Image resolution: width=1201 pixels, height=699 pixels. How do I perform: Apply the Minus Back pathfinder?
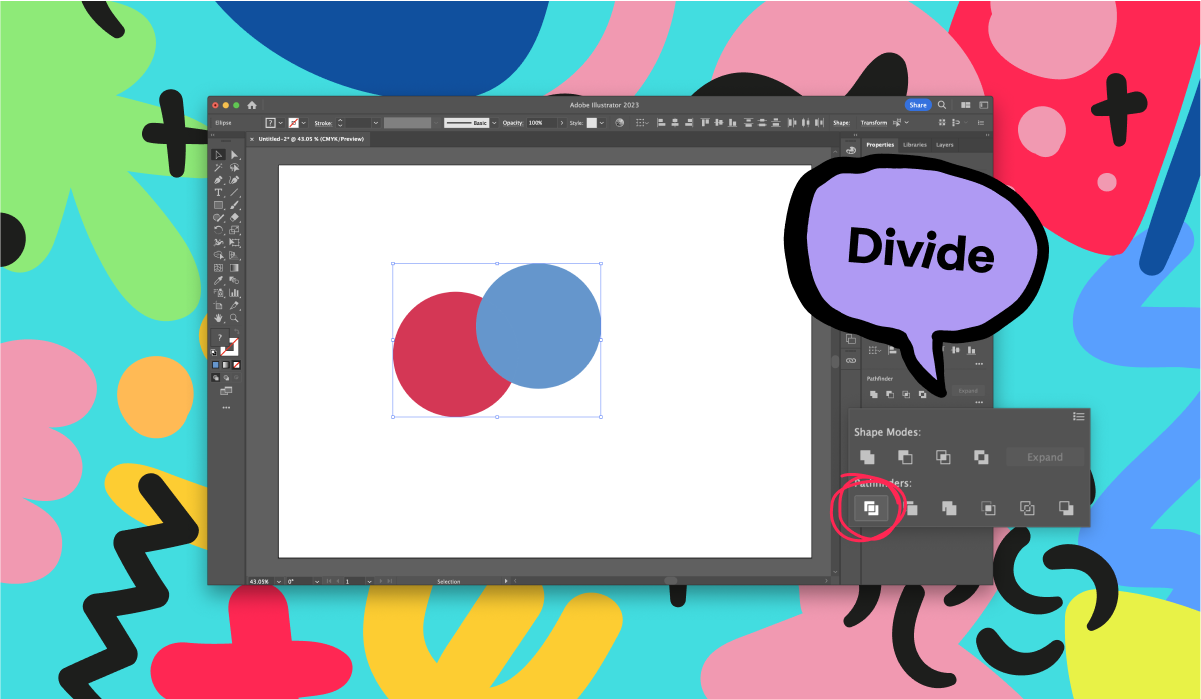[x=1066, y=508]
